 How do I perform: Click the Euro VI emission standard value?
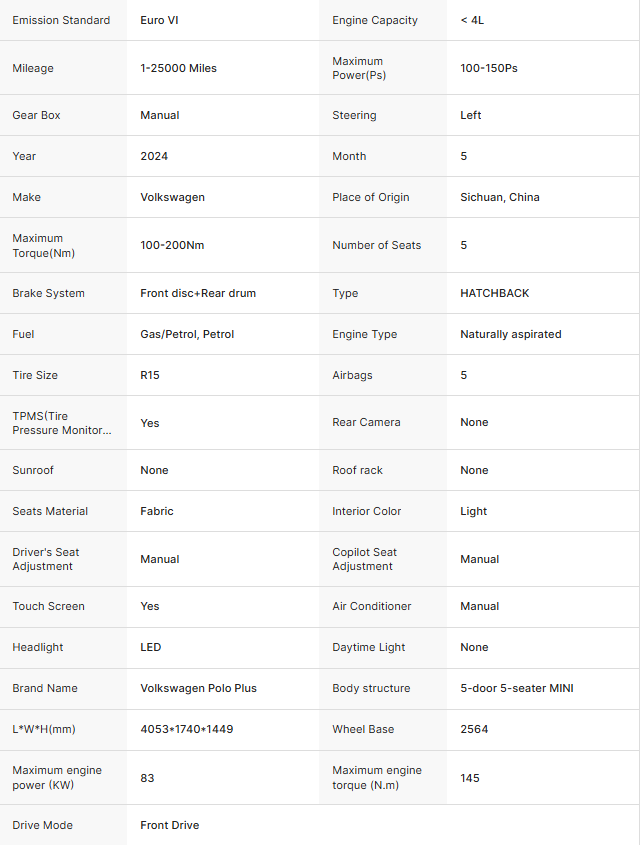159,20
